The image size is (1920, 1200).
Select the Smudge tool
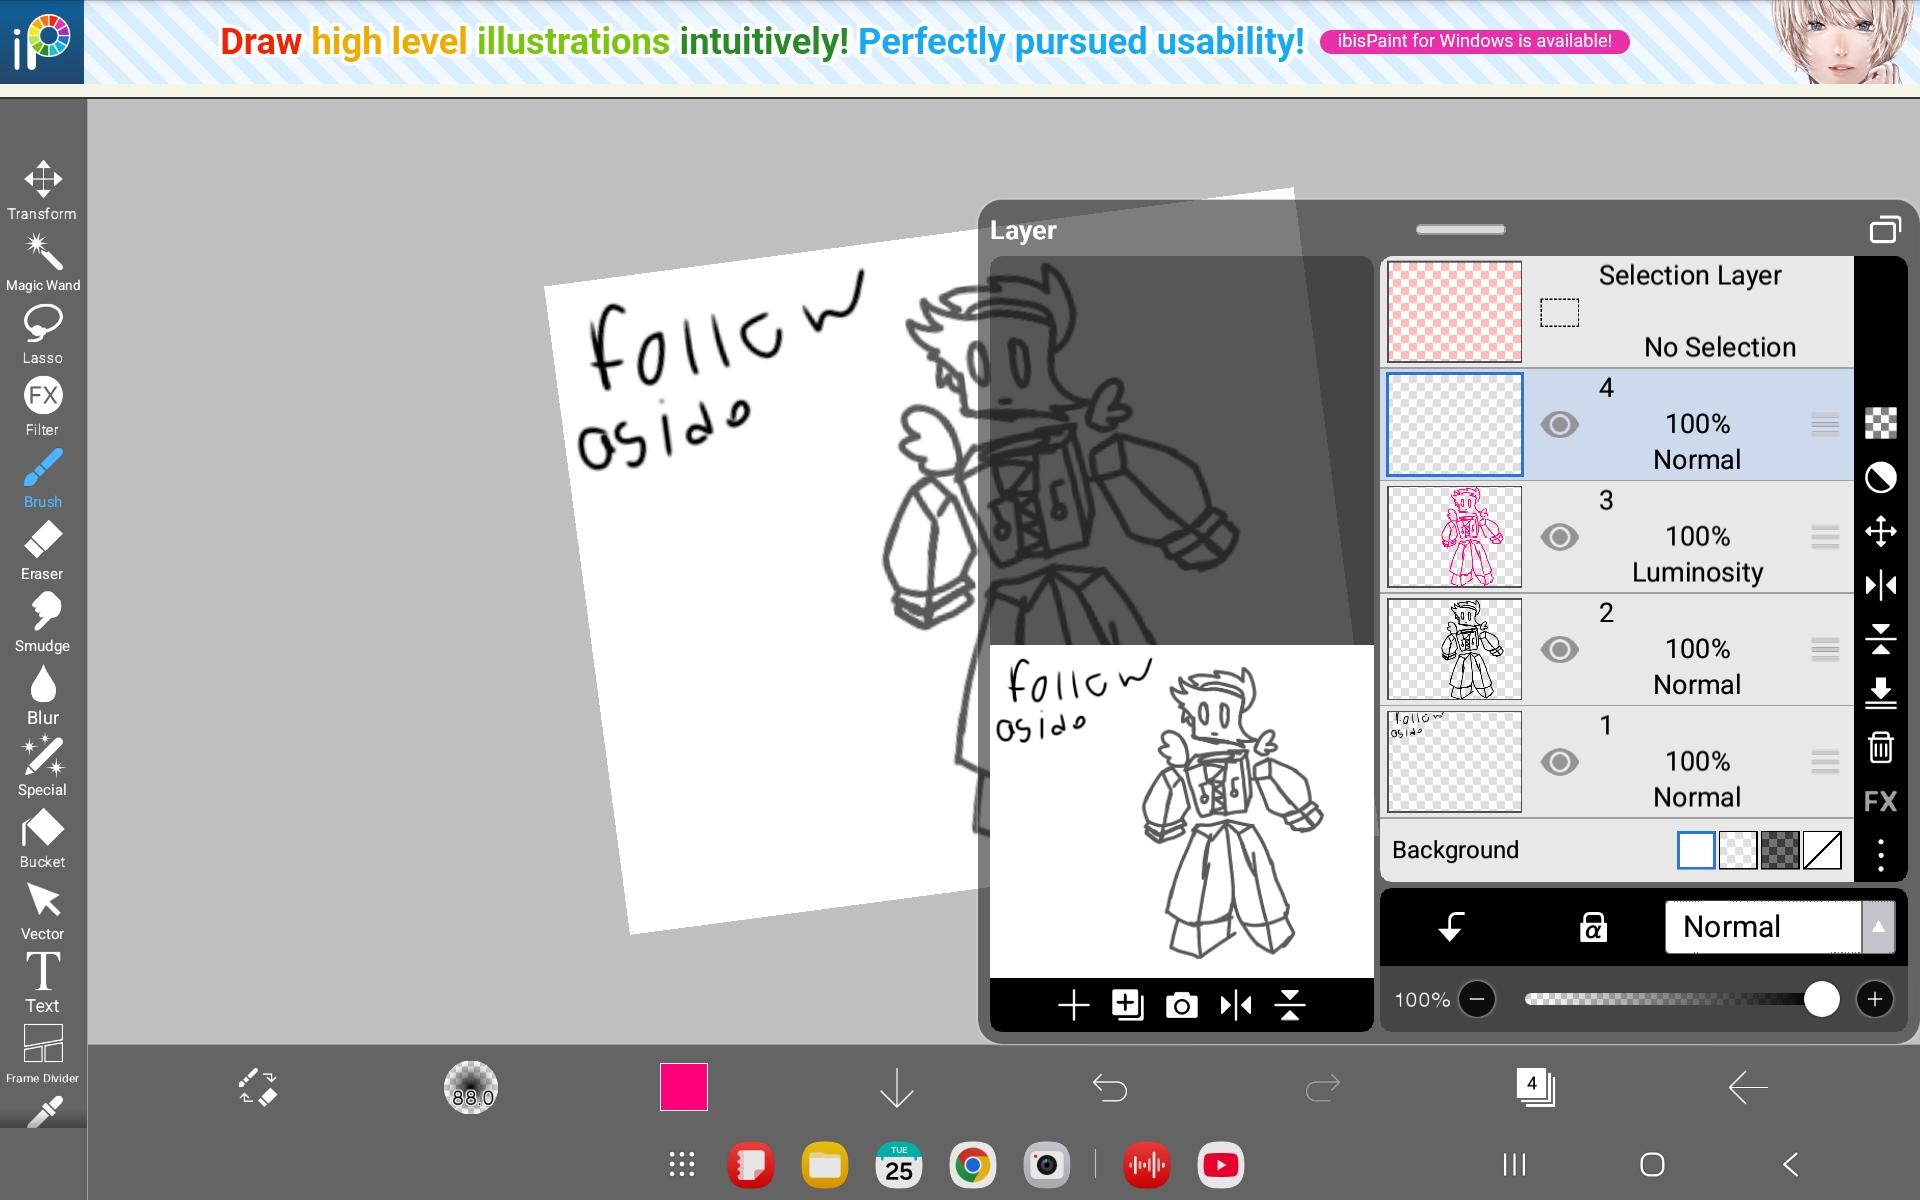click(x=42, y=622)
